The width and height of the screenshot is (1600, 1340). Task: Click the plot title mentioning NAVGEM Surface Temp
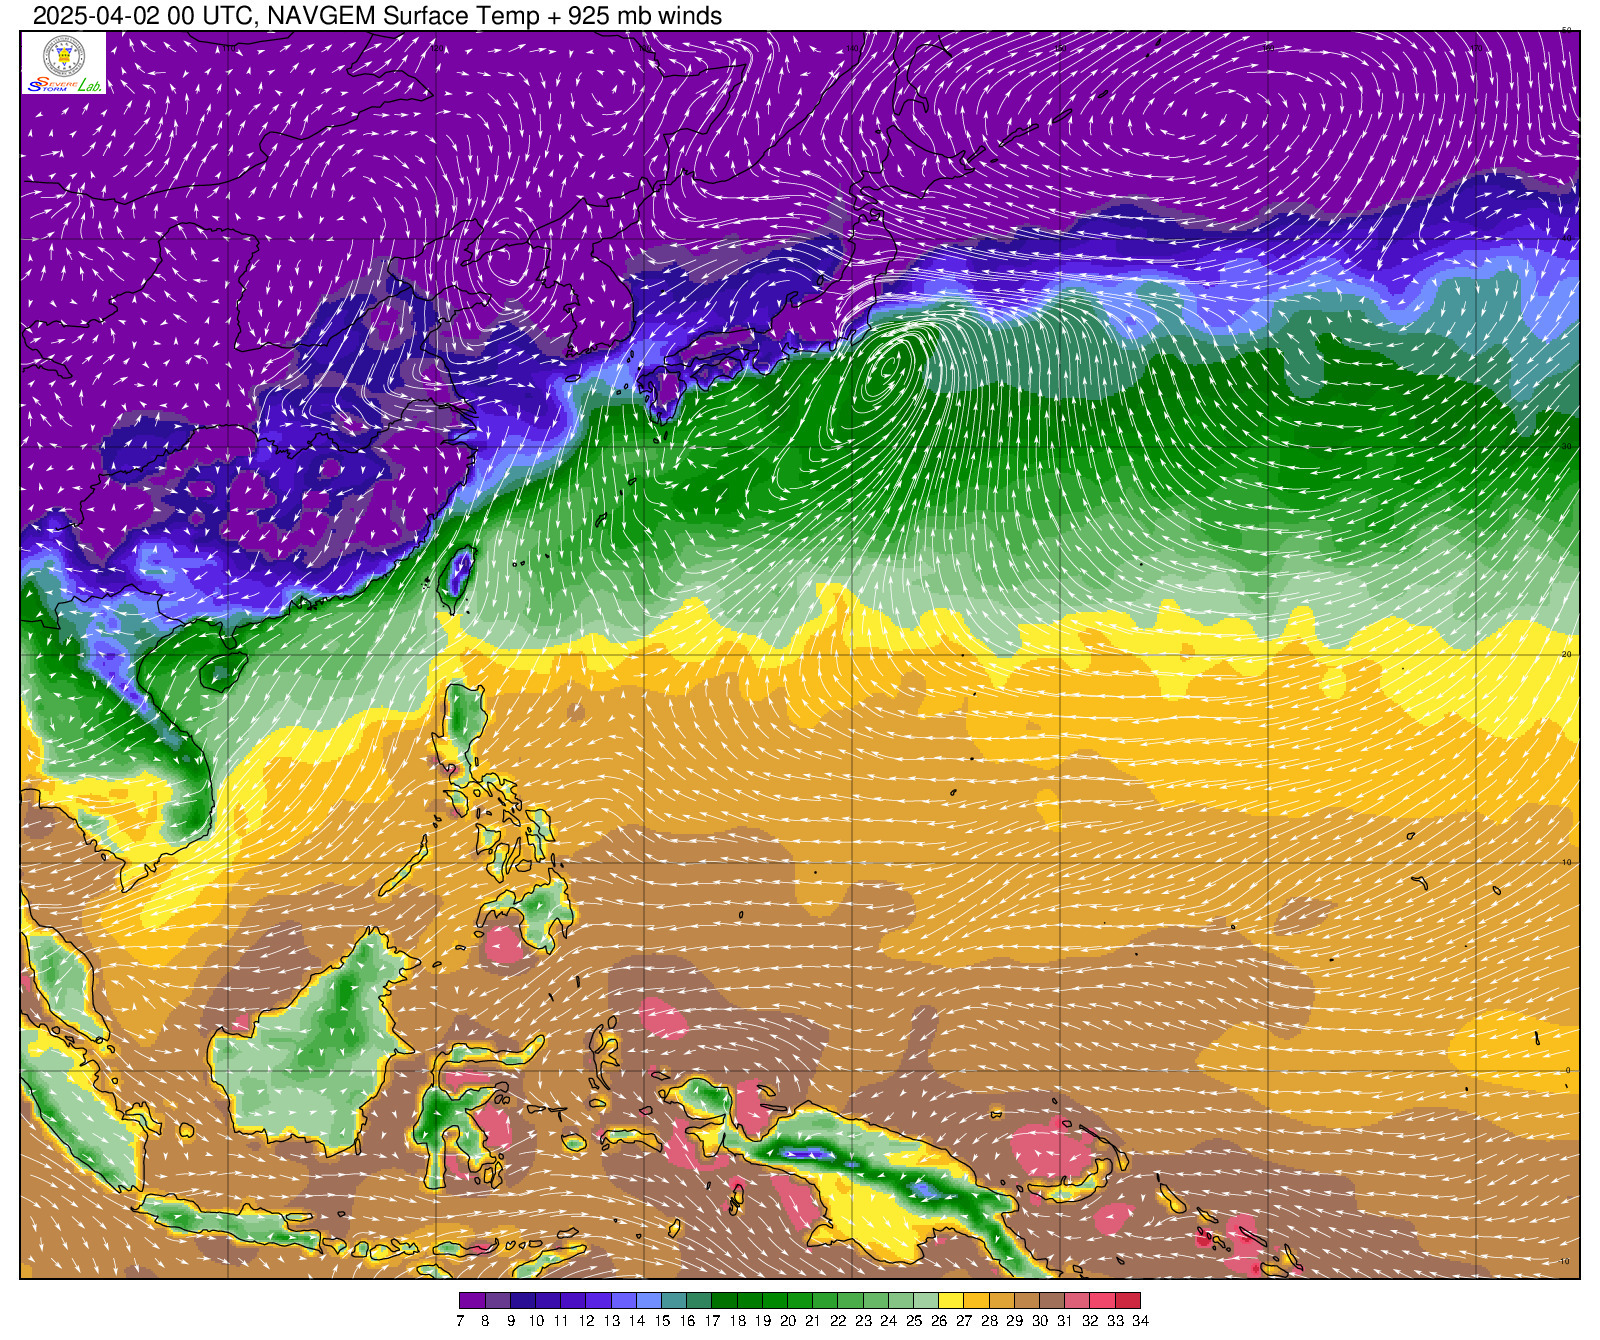(x=377, y=15)
